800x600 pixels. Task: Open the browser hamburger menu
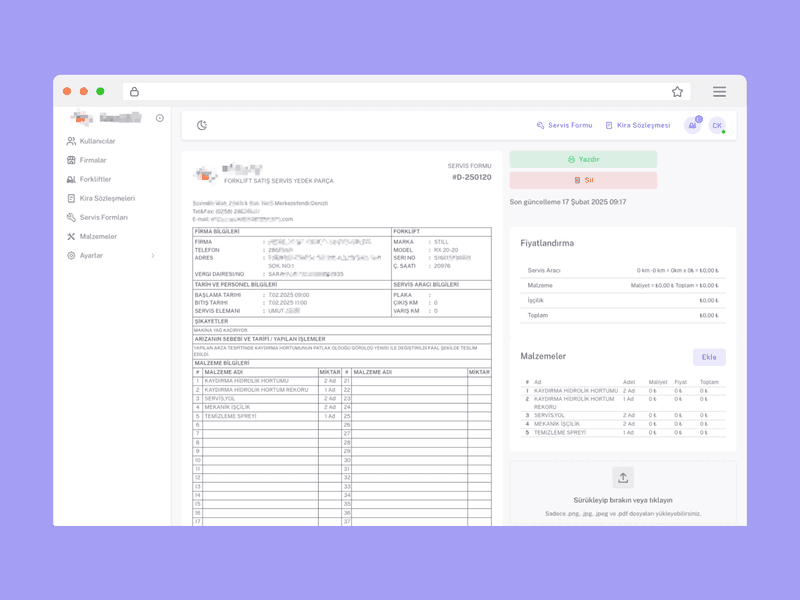coord(719,91)
